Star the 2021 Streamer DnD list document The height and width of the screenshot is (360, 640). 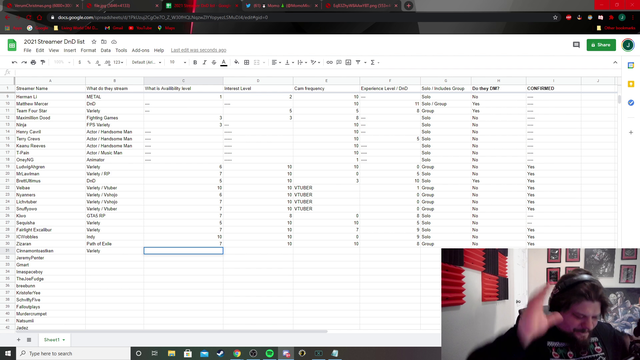[x=94, y=42]
